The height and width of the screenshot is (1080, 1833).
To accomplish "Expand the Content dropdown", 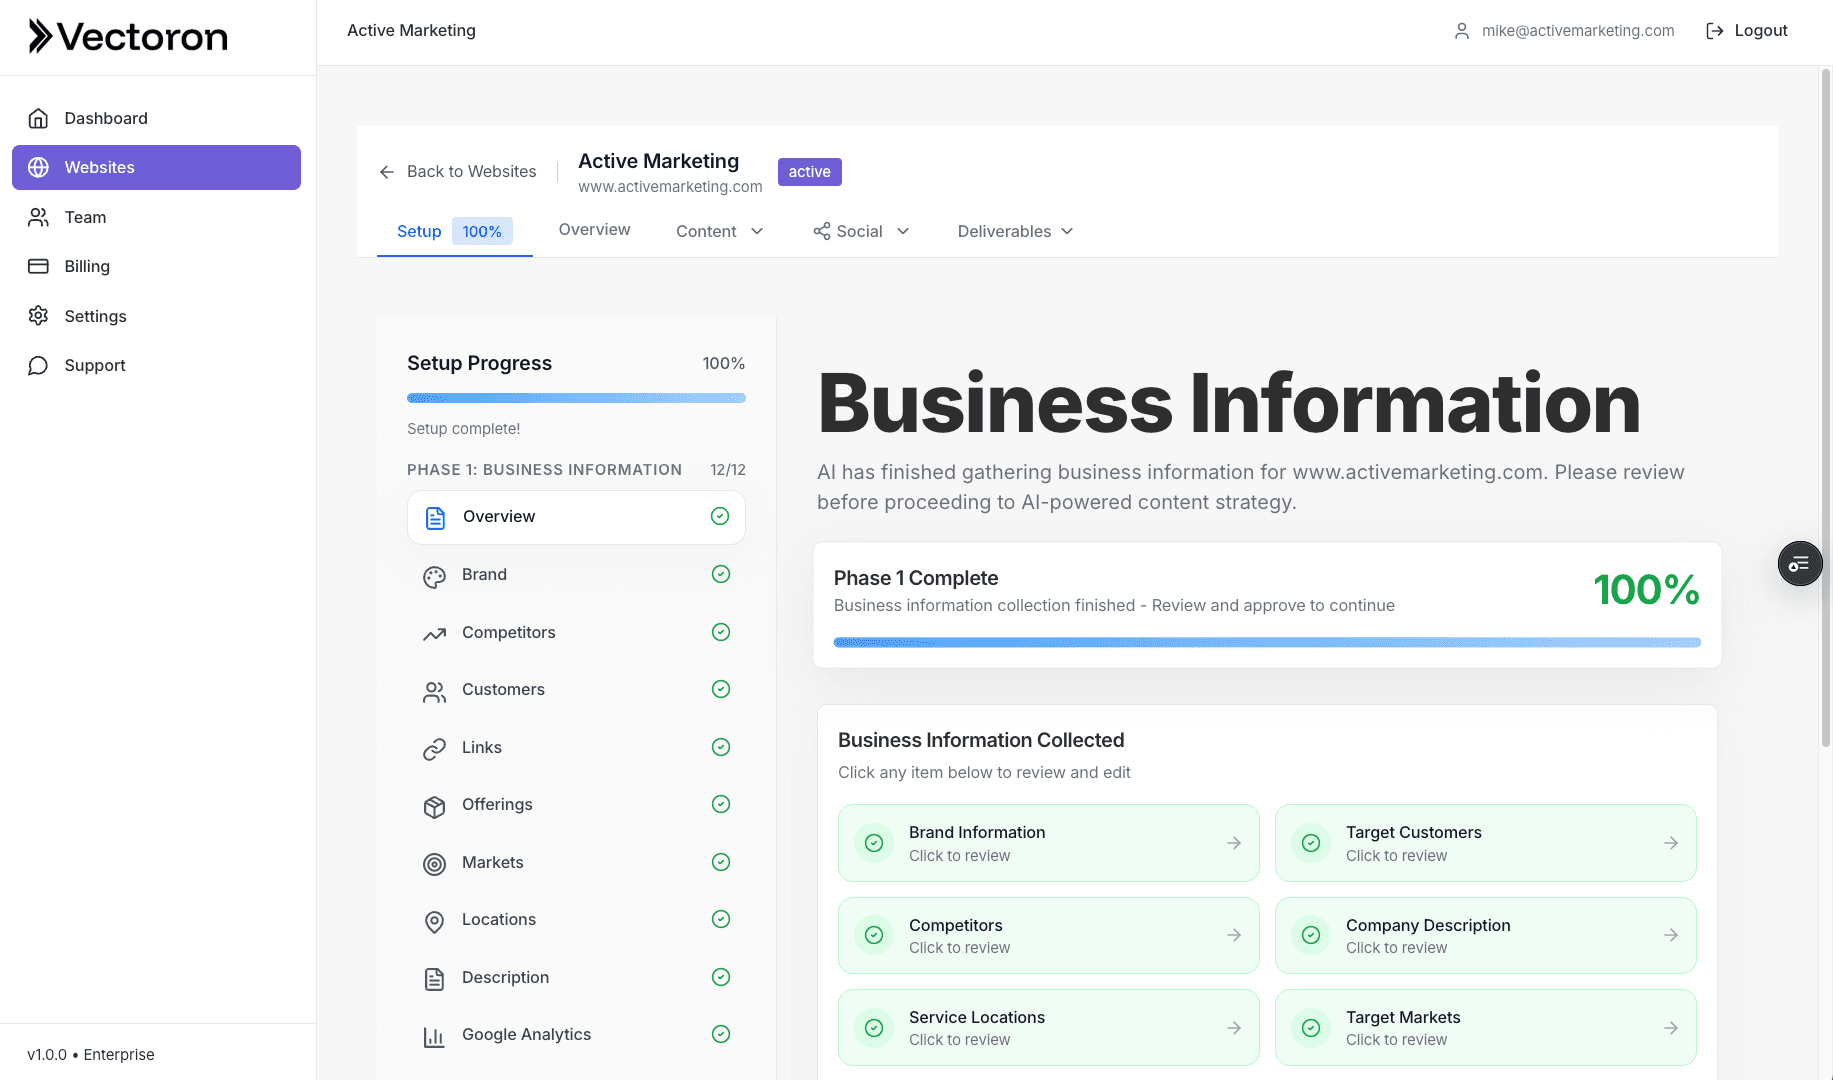I will 757,231.
